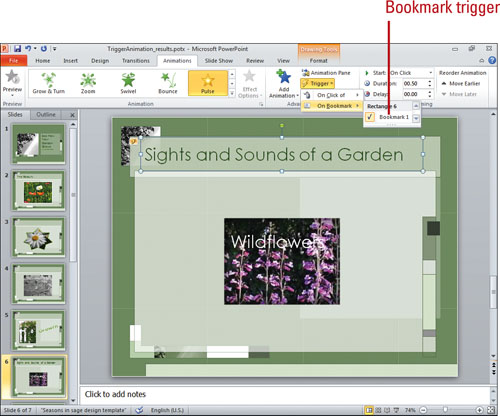Switch to the Design tab
This screenshot has height=416, width=500.
coord(100,61)
